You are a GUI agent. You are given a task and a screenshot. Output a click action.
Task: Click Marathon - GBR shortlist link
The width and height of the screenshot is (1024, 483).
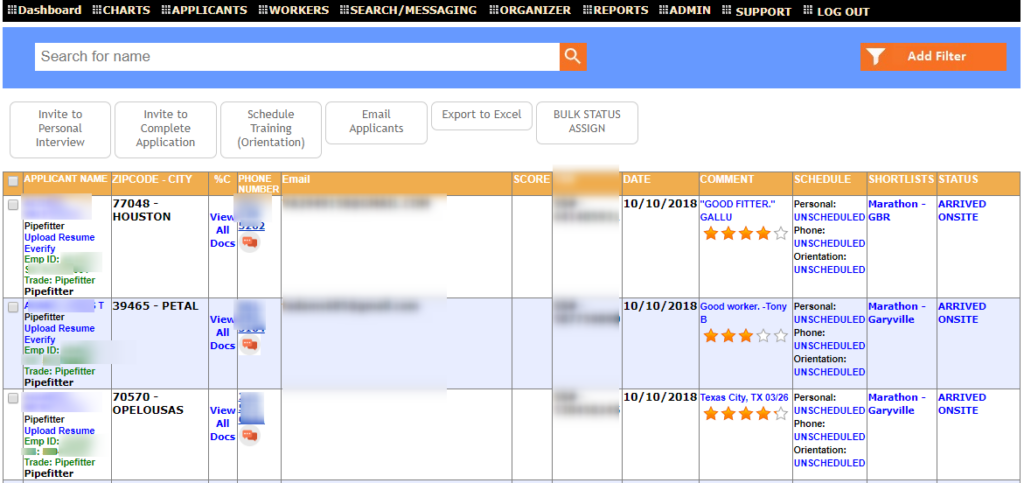pos(897,210)
